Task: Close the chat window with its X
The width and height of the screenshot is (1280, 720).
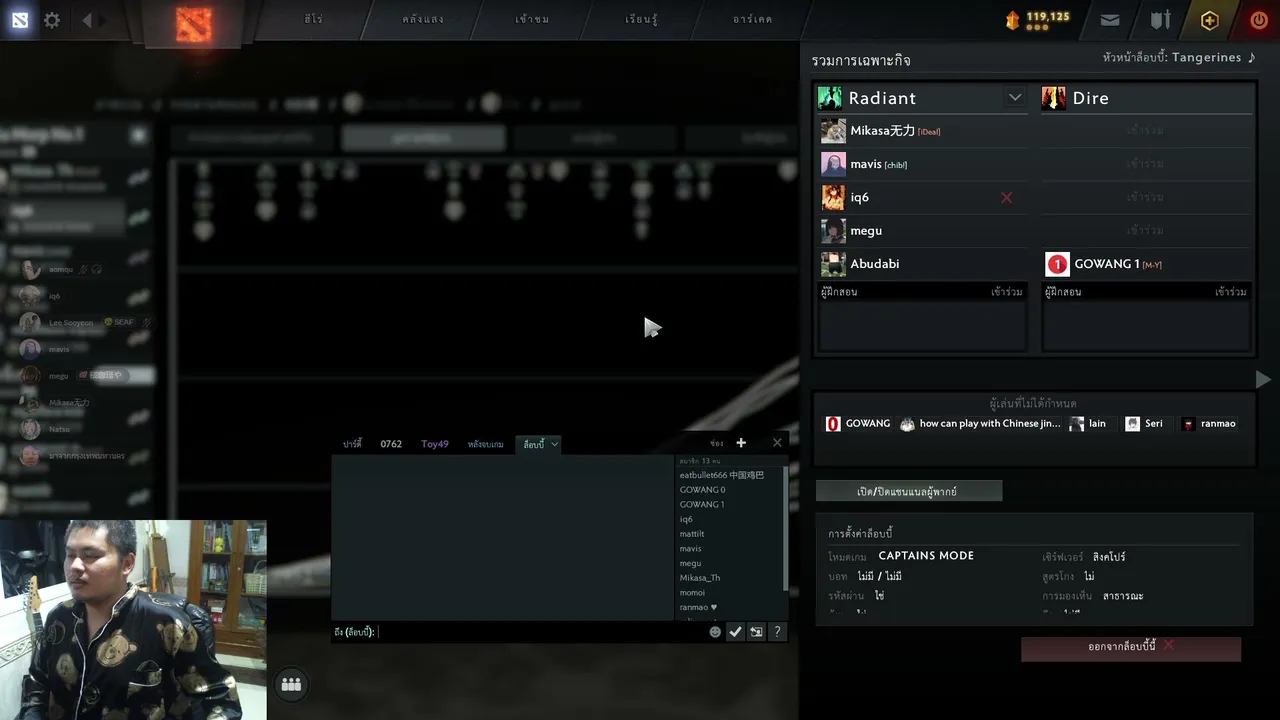Action: tap(777, 443)
